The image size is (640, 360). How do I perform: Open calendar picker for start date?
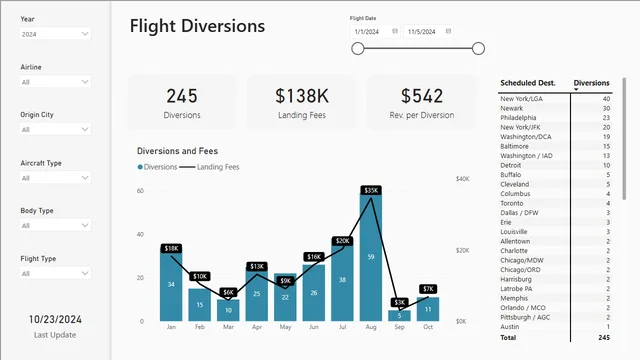tap(395, 31)
